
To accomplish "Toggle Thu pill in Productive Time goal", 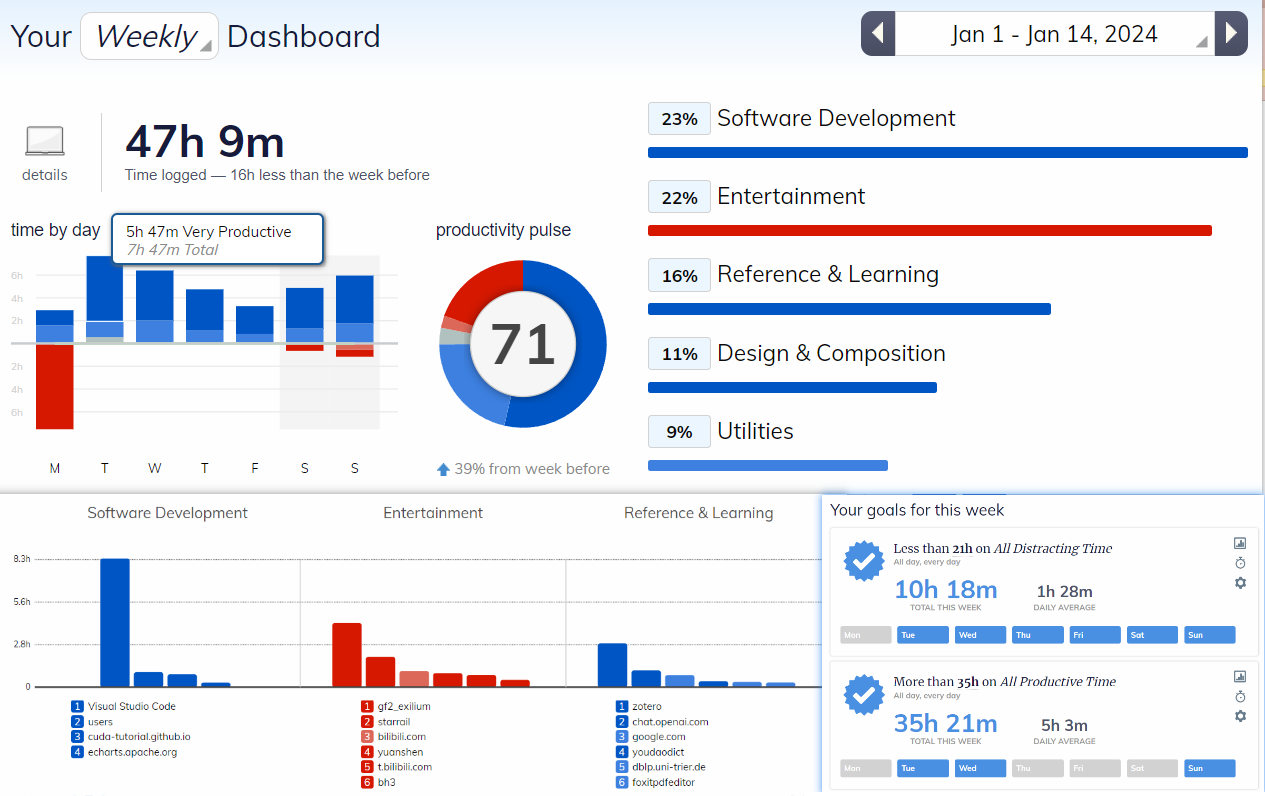I will tap(1037, 769).
